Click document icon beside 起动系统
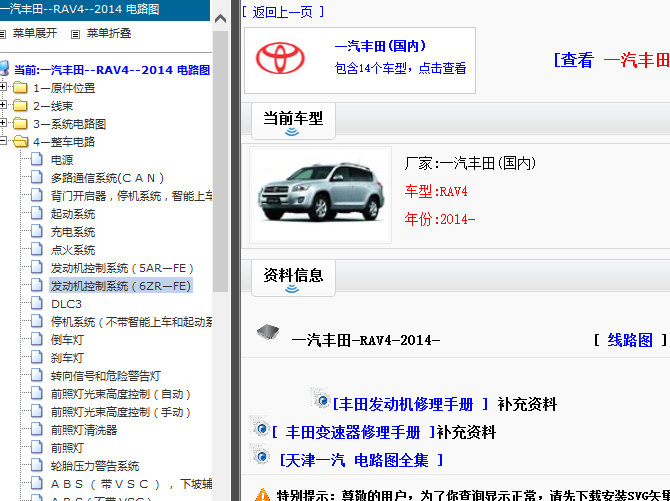Viewport: 670px width, 501px height. (x=37, y=213)
